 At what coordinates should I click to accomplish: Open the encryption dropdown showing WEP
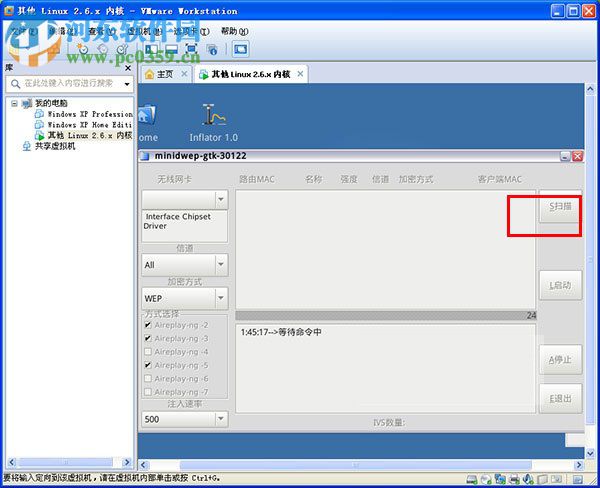pos(185,298)
